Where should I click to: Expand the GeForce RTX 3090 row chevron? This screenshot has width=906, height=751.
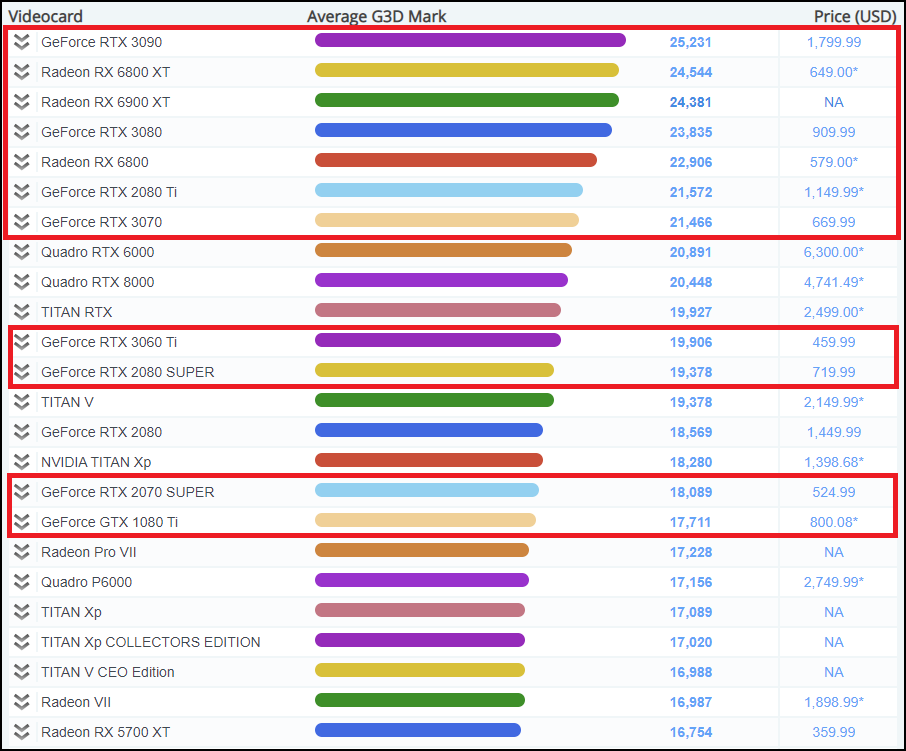(21, 42)
